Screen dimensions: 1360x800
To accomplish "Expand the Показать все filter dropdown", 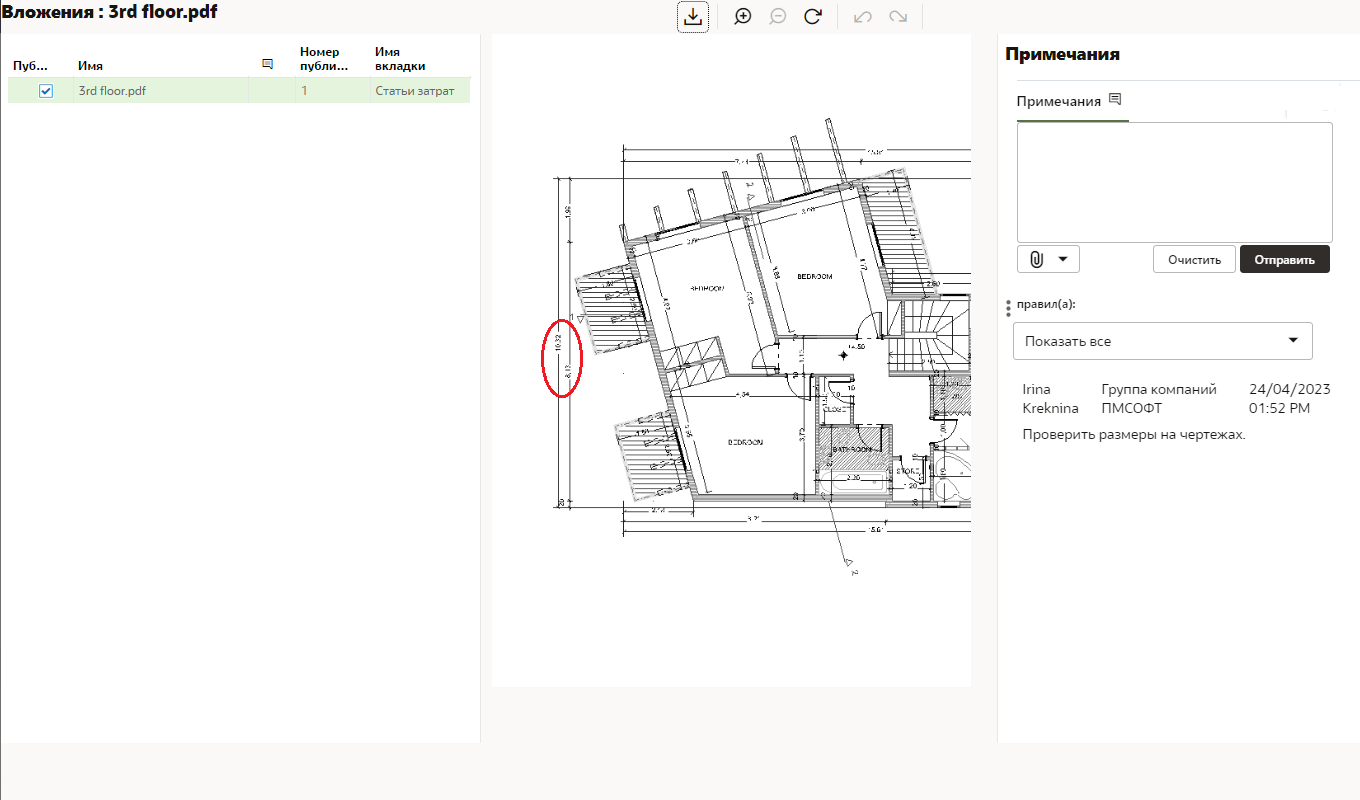I will (1162, 341).
